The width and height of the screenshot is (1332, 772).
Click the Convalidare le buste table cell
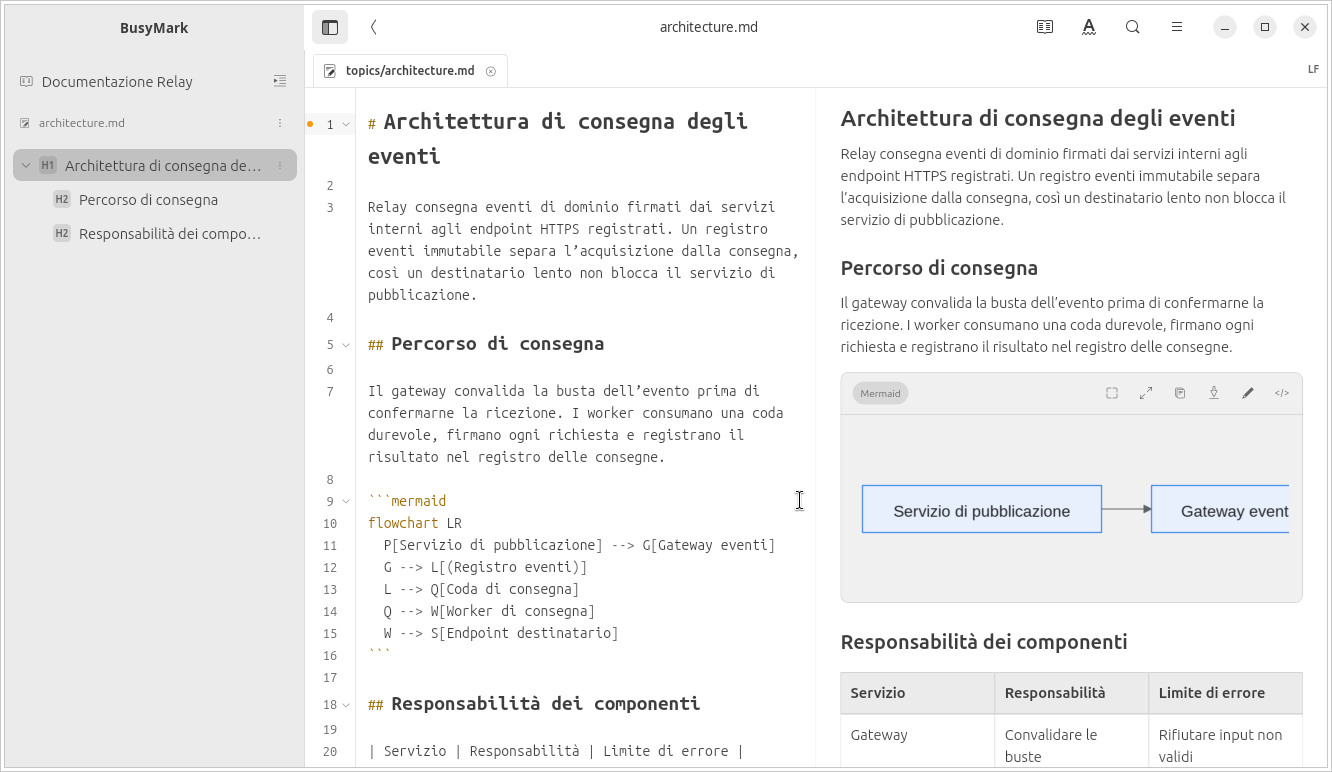[x=1072, y=741]
